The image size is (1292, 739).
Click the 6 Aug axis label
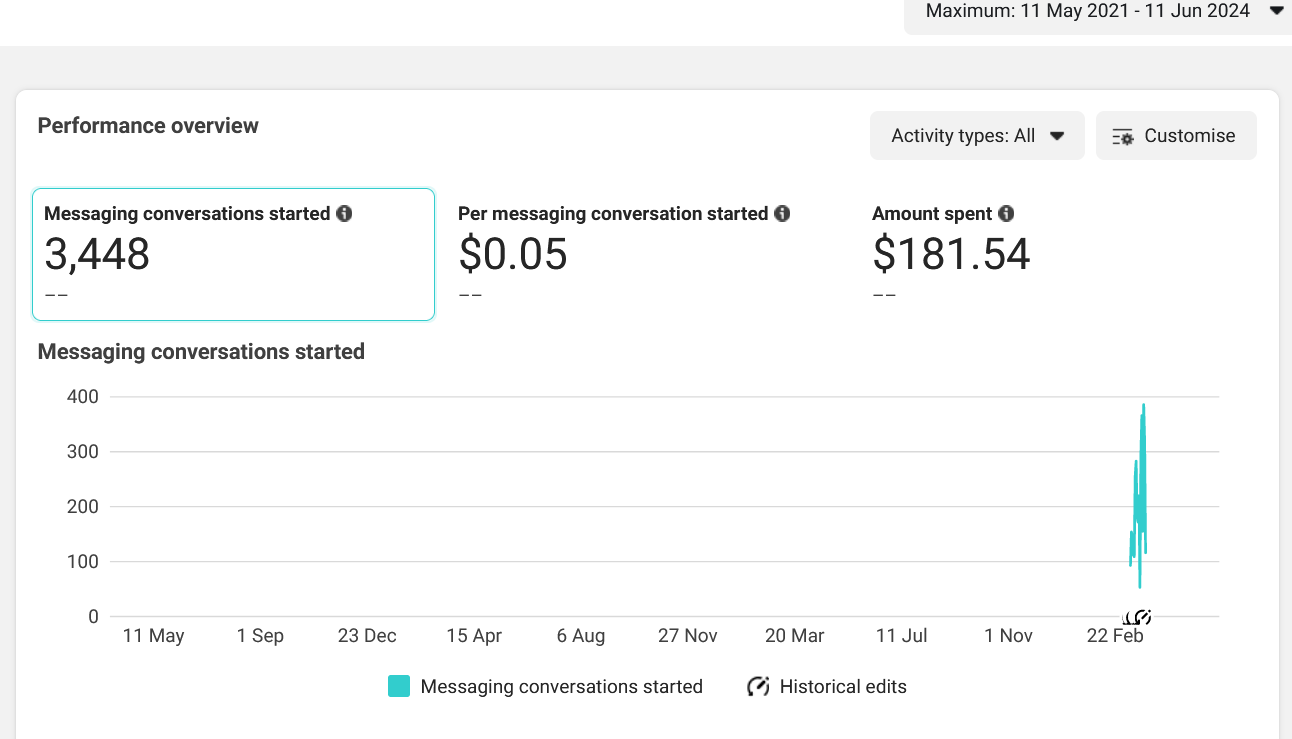point(581,636)
